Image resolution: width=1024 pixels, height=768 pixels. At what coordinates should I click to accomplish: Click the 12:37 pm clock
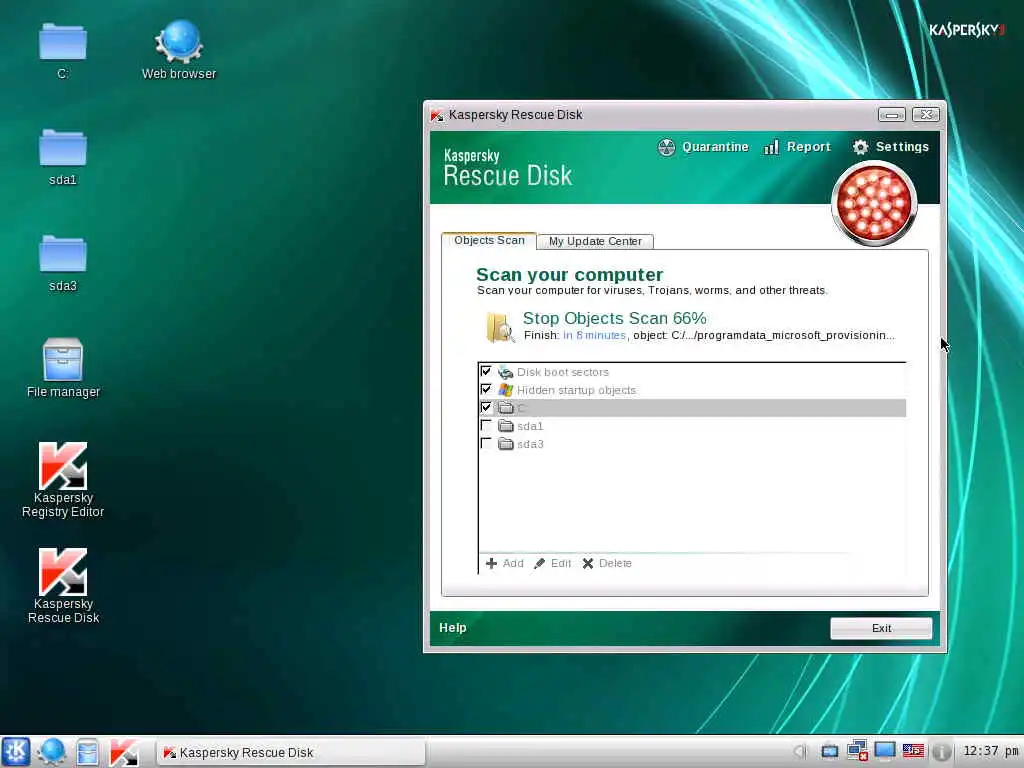coord(990,752)
